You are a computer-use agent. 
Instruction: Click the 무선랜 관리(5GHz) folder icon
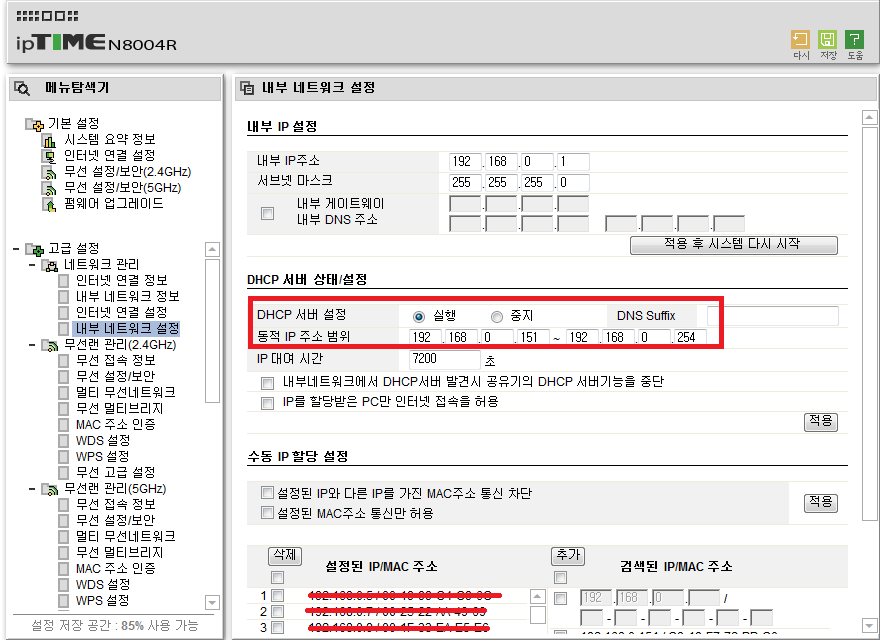click(50, 490)
